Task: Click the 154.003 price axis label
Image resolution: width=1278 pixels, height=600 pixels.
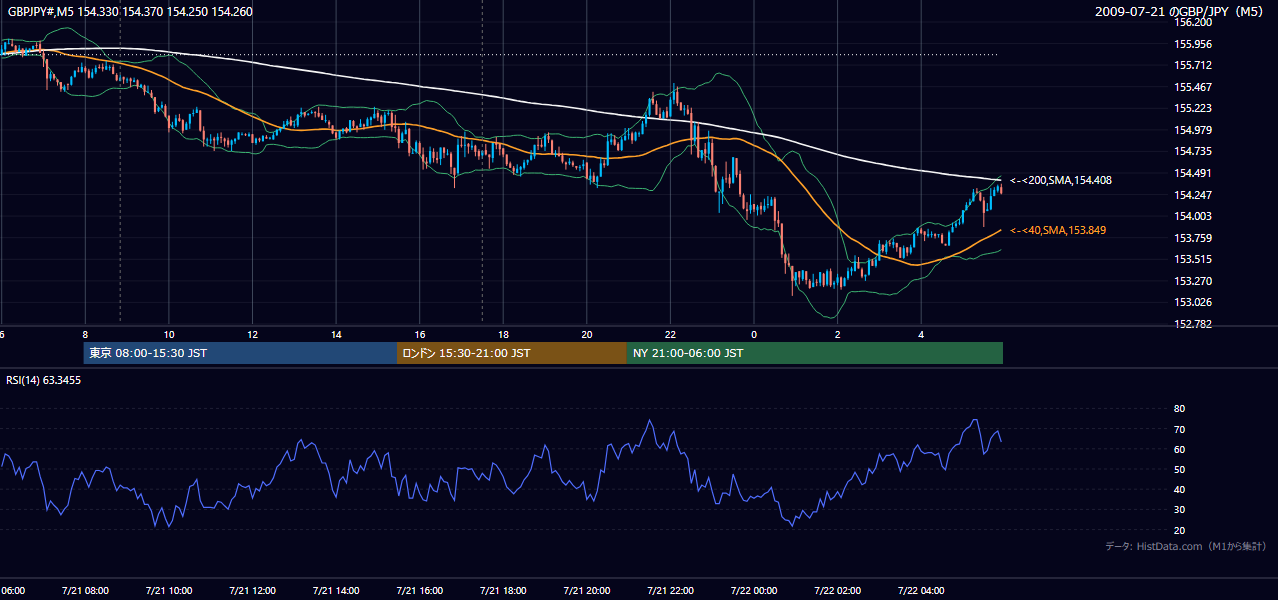Action: (1192, 216)
